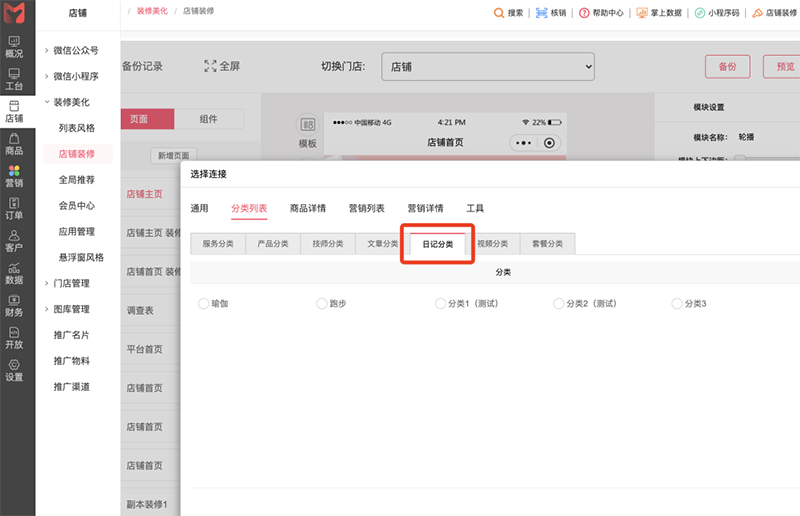Image resolution: width=800 pixels, height=516 pixels.
Task: Choose the 跑步 category radio button
Action: 322,303
